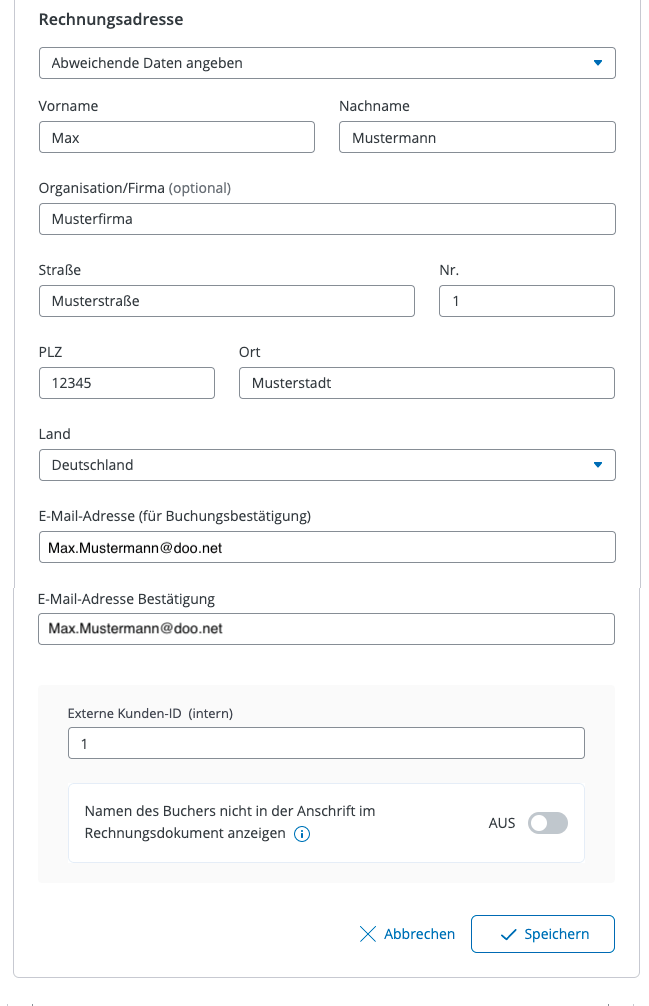Click the Externe Kunden-ID input field
This screenshot has width=649, height=1006.
[326, 744]
